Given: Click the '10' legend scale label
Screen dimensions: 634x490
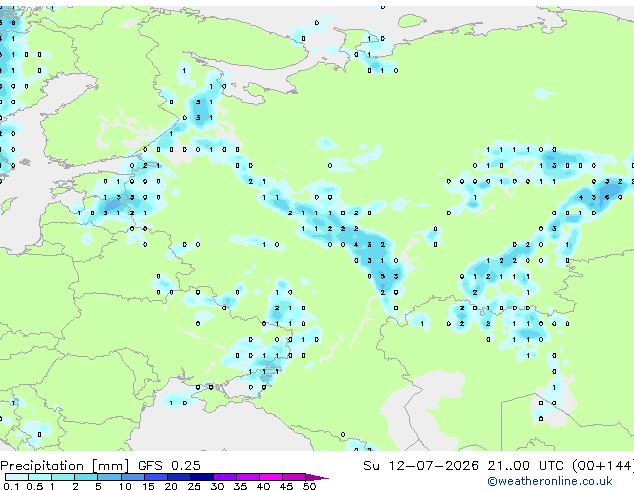Looking at the screenshot, I should 125,486.
